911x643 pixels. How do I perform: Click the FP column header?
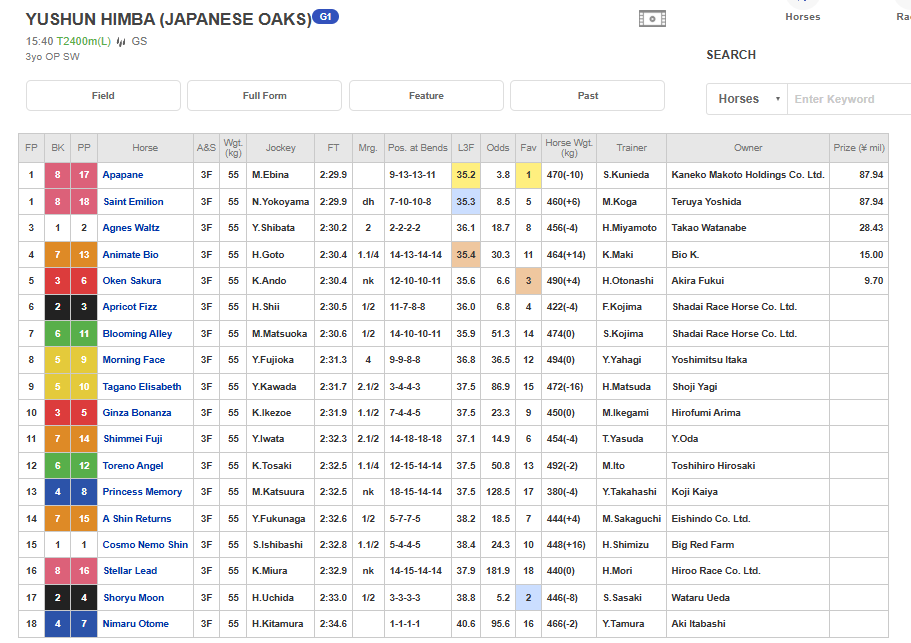pyautogui.click(x=31, y=148)
